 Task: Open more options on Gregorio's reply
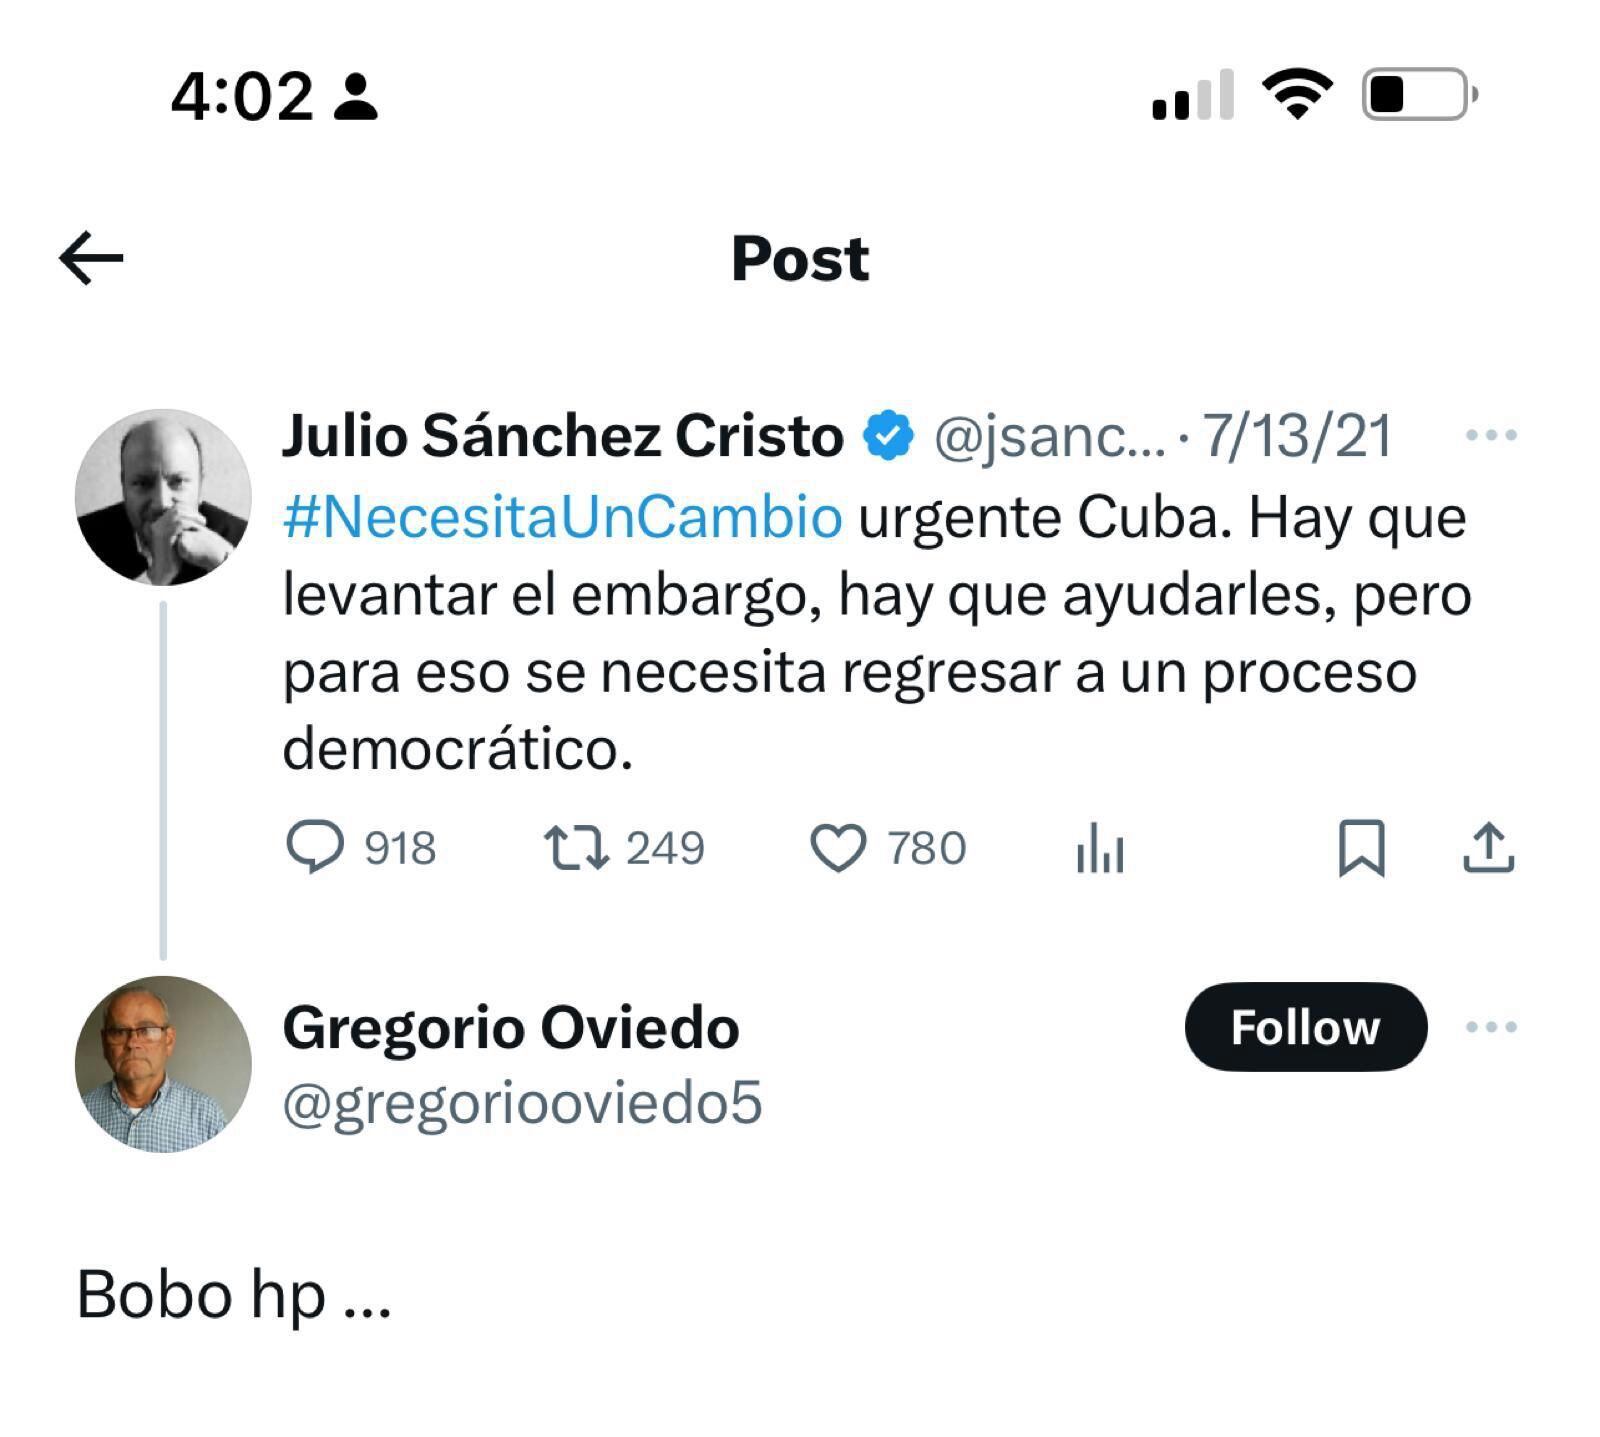point(1492,1027)
